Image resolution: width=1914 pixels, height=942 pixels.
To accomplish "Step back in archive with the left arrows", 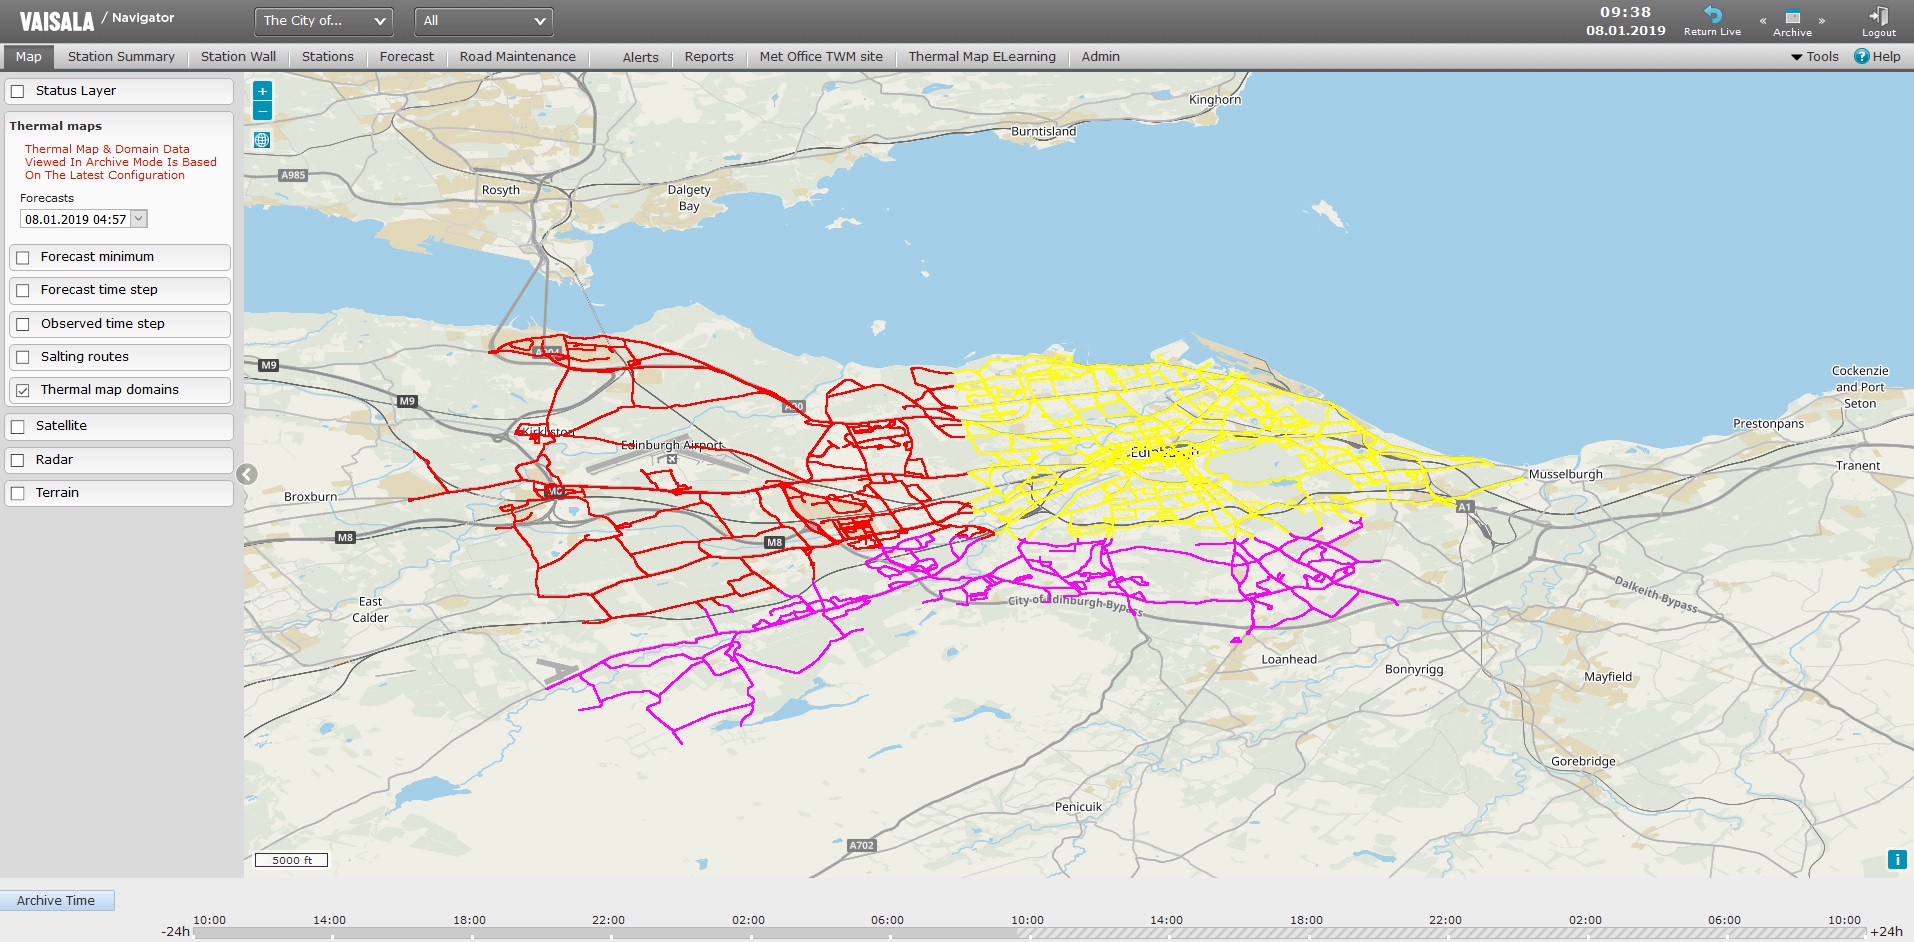I will point(1762,20).
